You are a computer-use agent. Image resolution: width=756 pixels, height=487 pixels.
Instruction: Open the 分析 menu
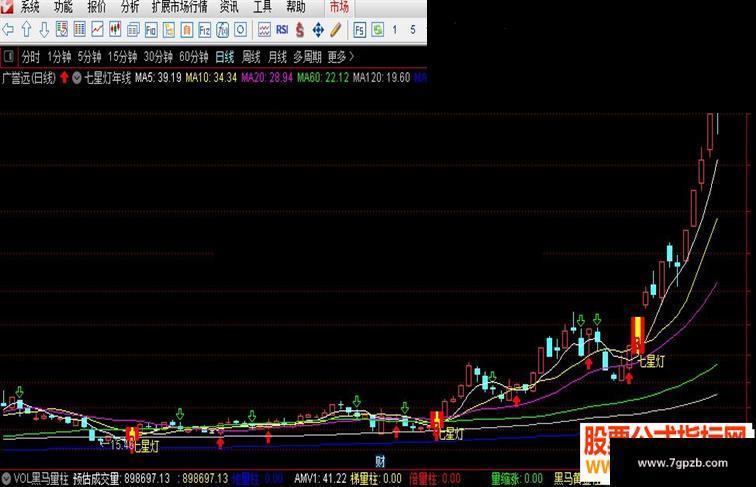click(x=130, y=7)
